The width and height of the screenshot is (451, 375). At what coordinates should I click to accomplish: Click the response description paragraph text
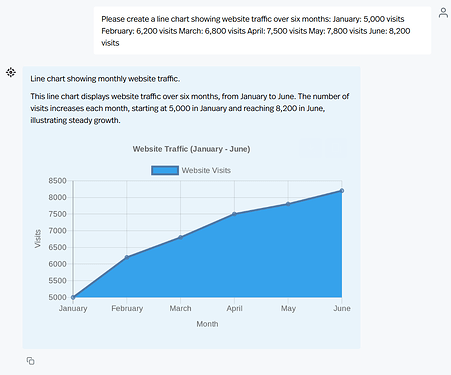tap(190, 108)
